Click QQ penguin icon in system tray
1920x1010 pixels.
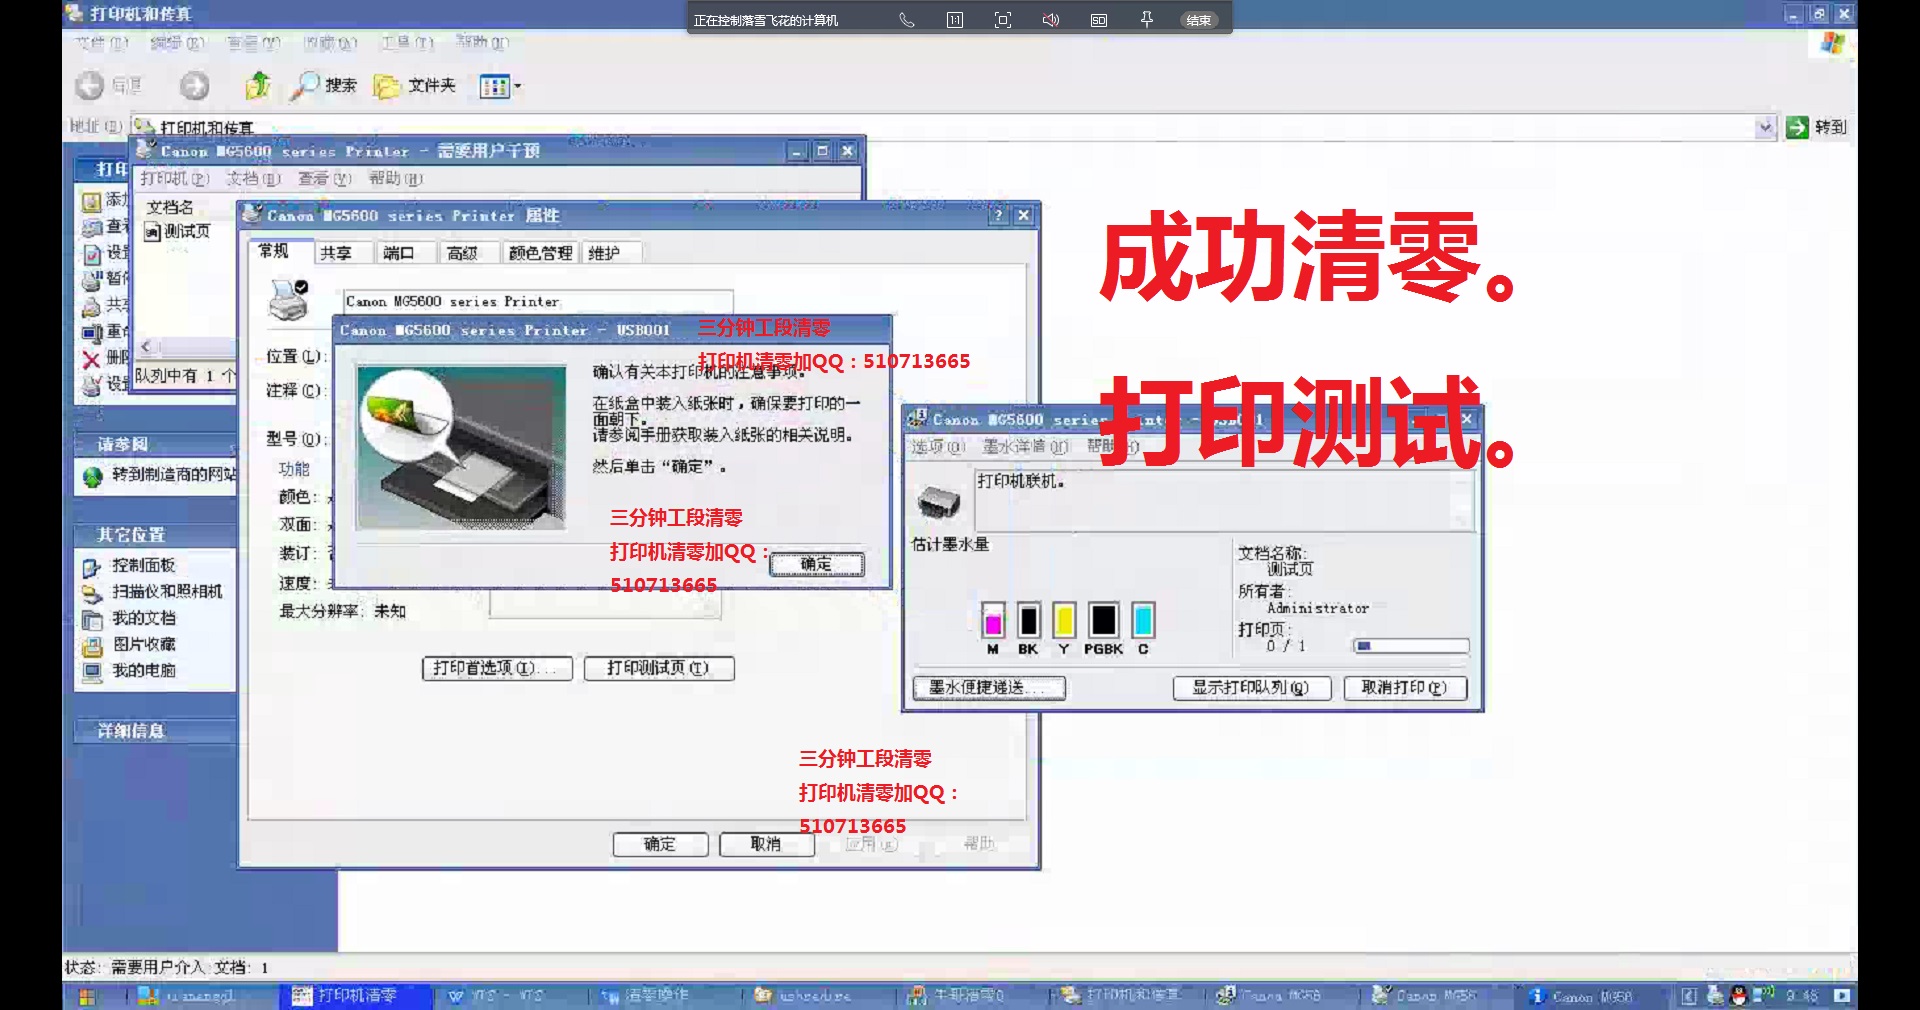[x=1739, y=996]
